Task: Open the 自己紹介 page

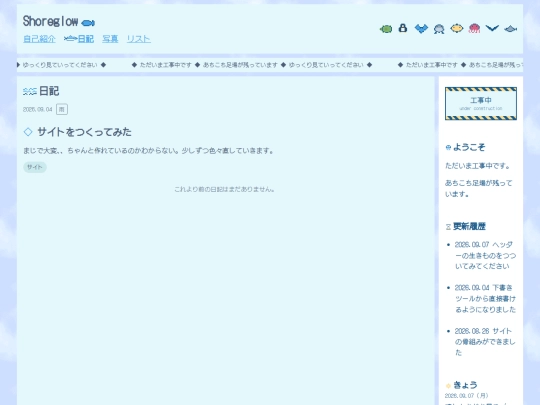Action: (39, 39)
